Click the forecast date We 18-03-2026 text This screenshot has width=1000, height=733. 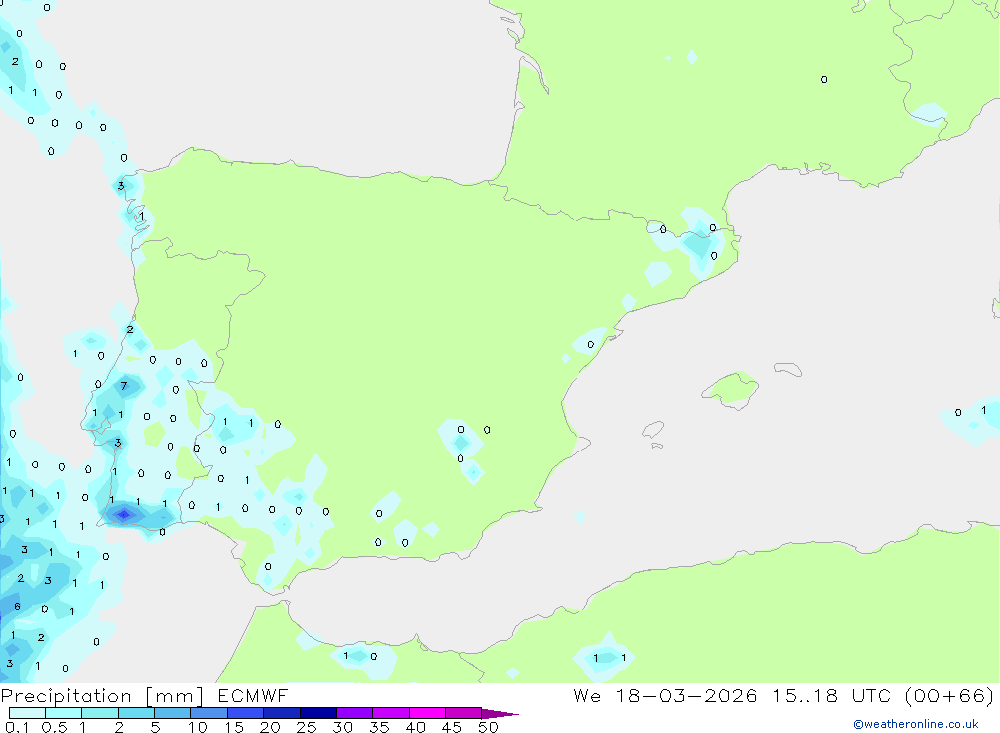click(x=665, y=696)
